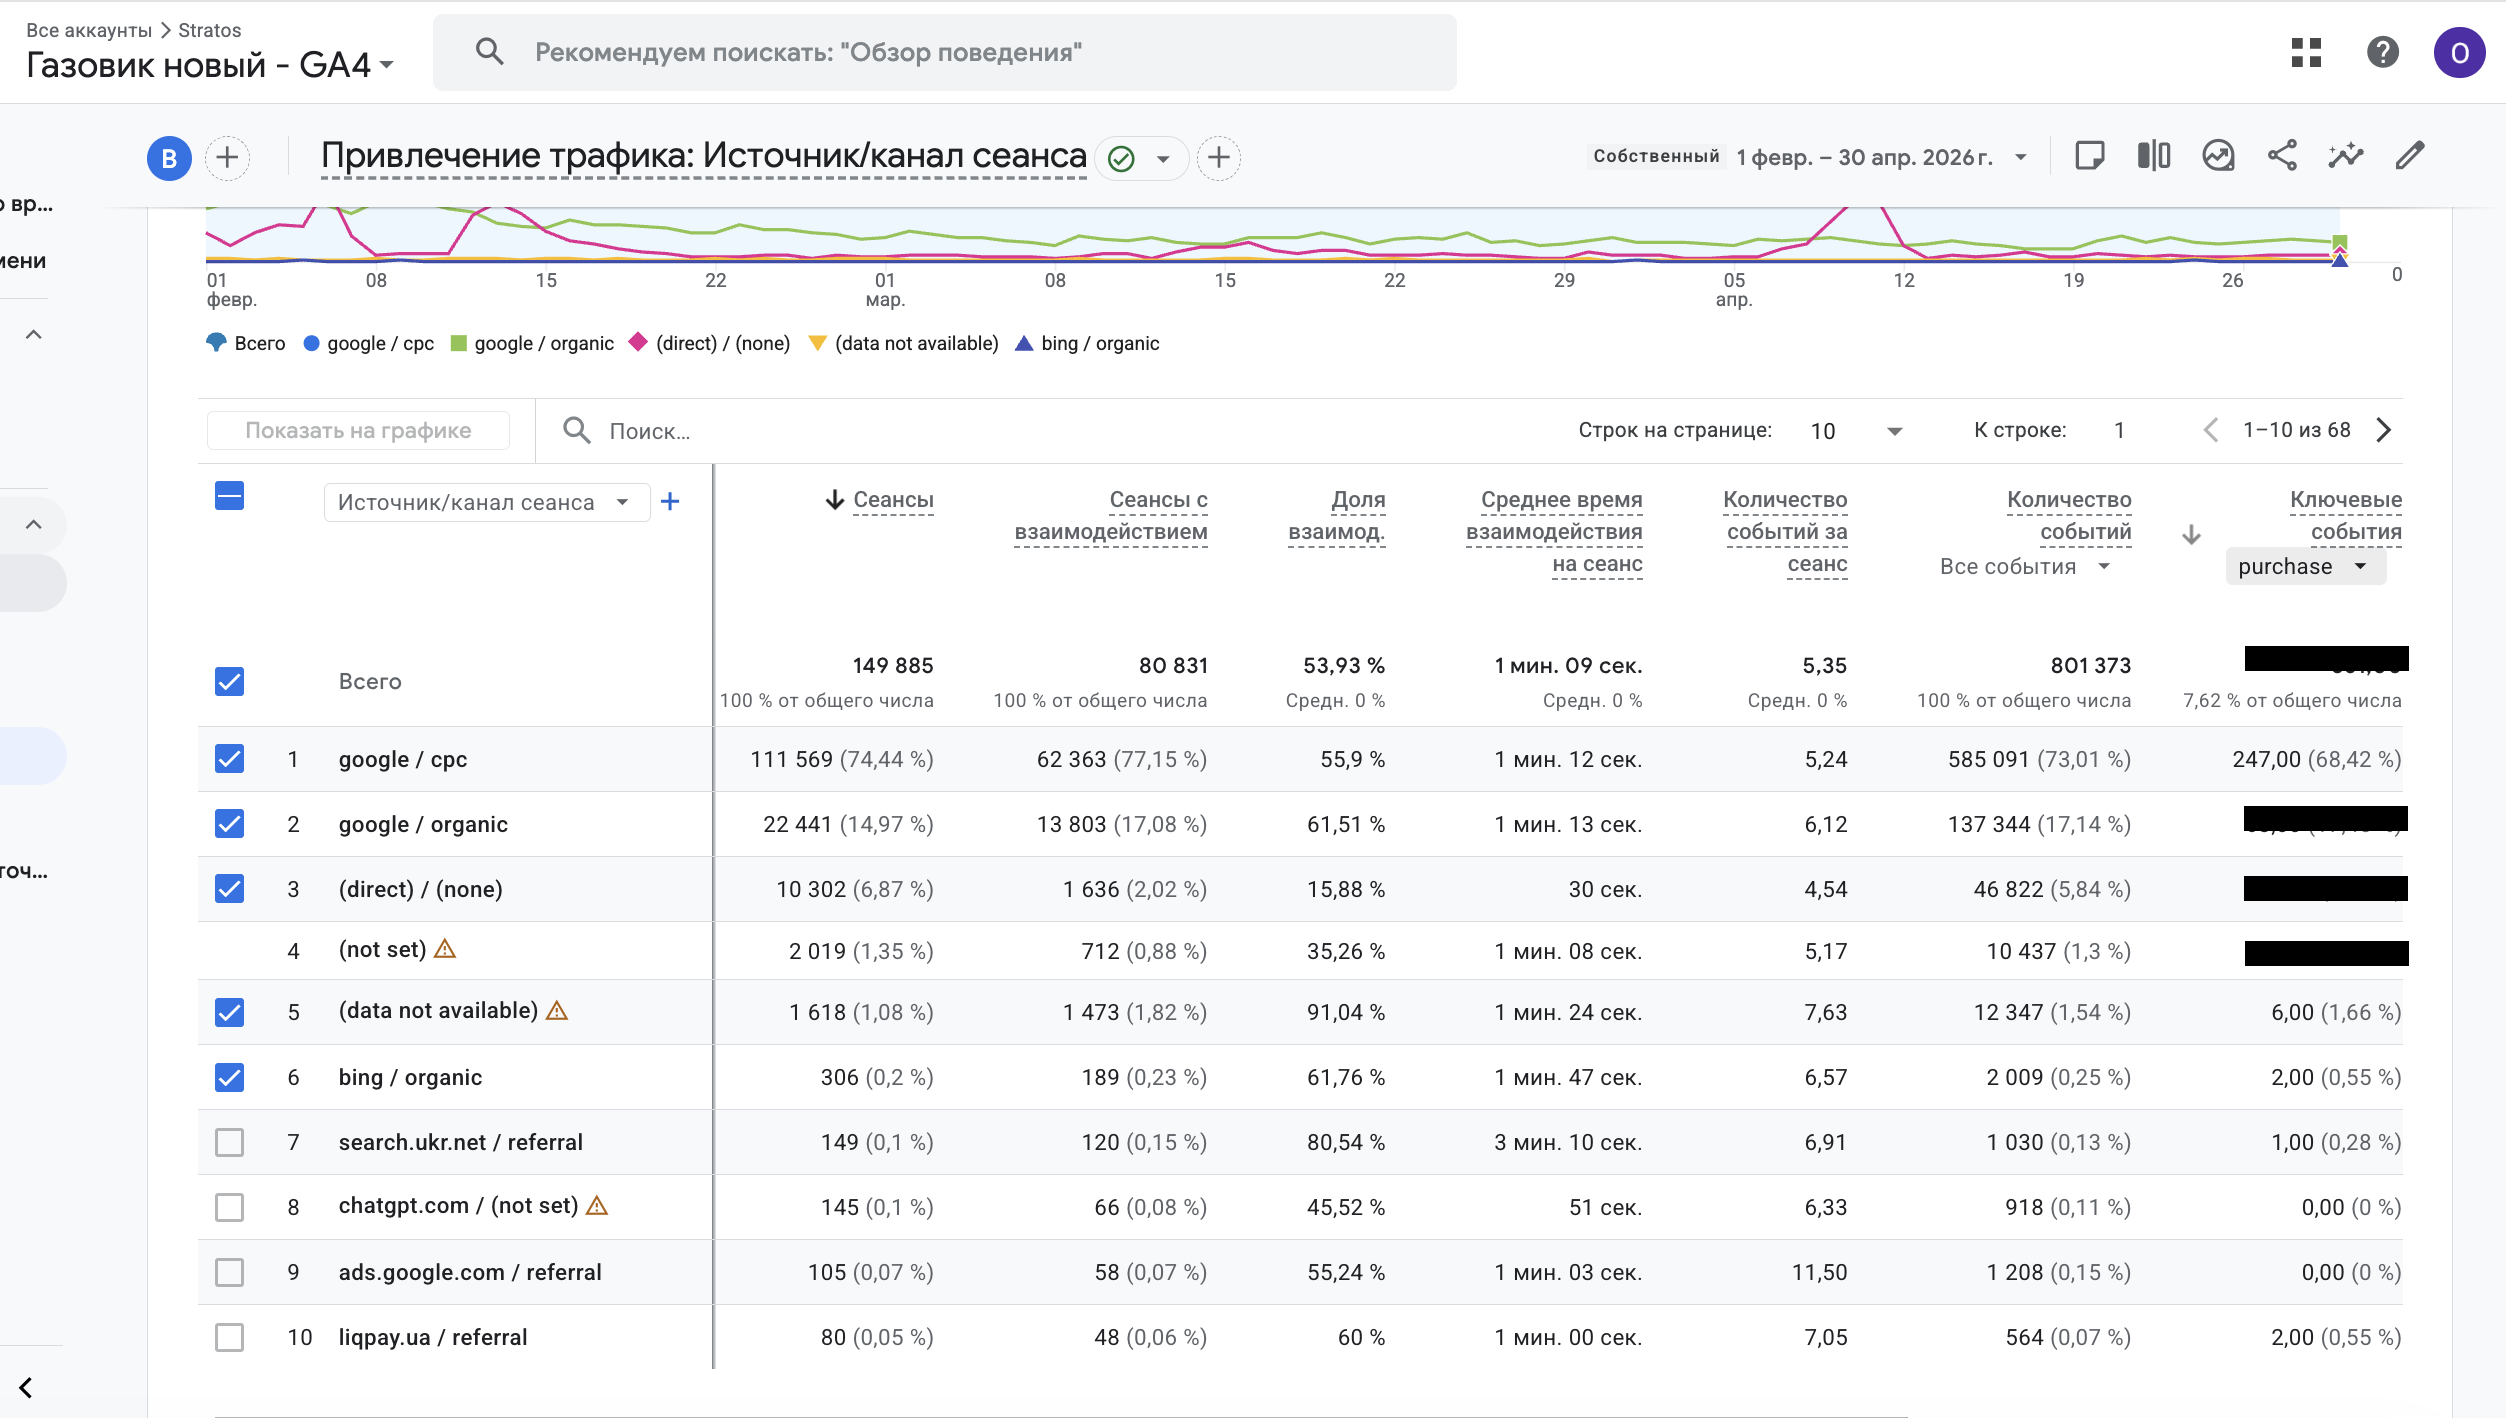This screenshot has width=2506, height=1418.
Task: Add a filter with the plus after the title
Action: click(1218, 158)
